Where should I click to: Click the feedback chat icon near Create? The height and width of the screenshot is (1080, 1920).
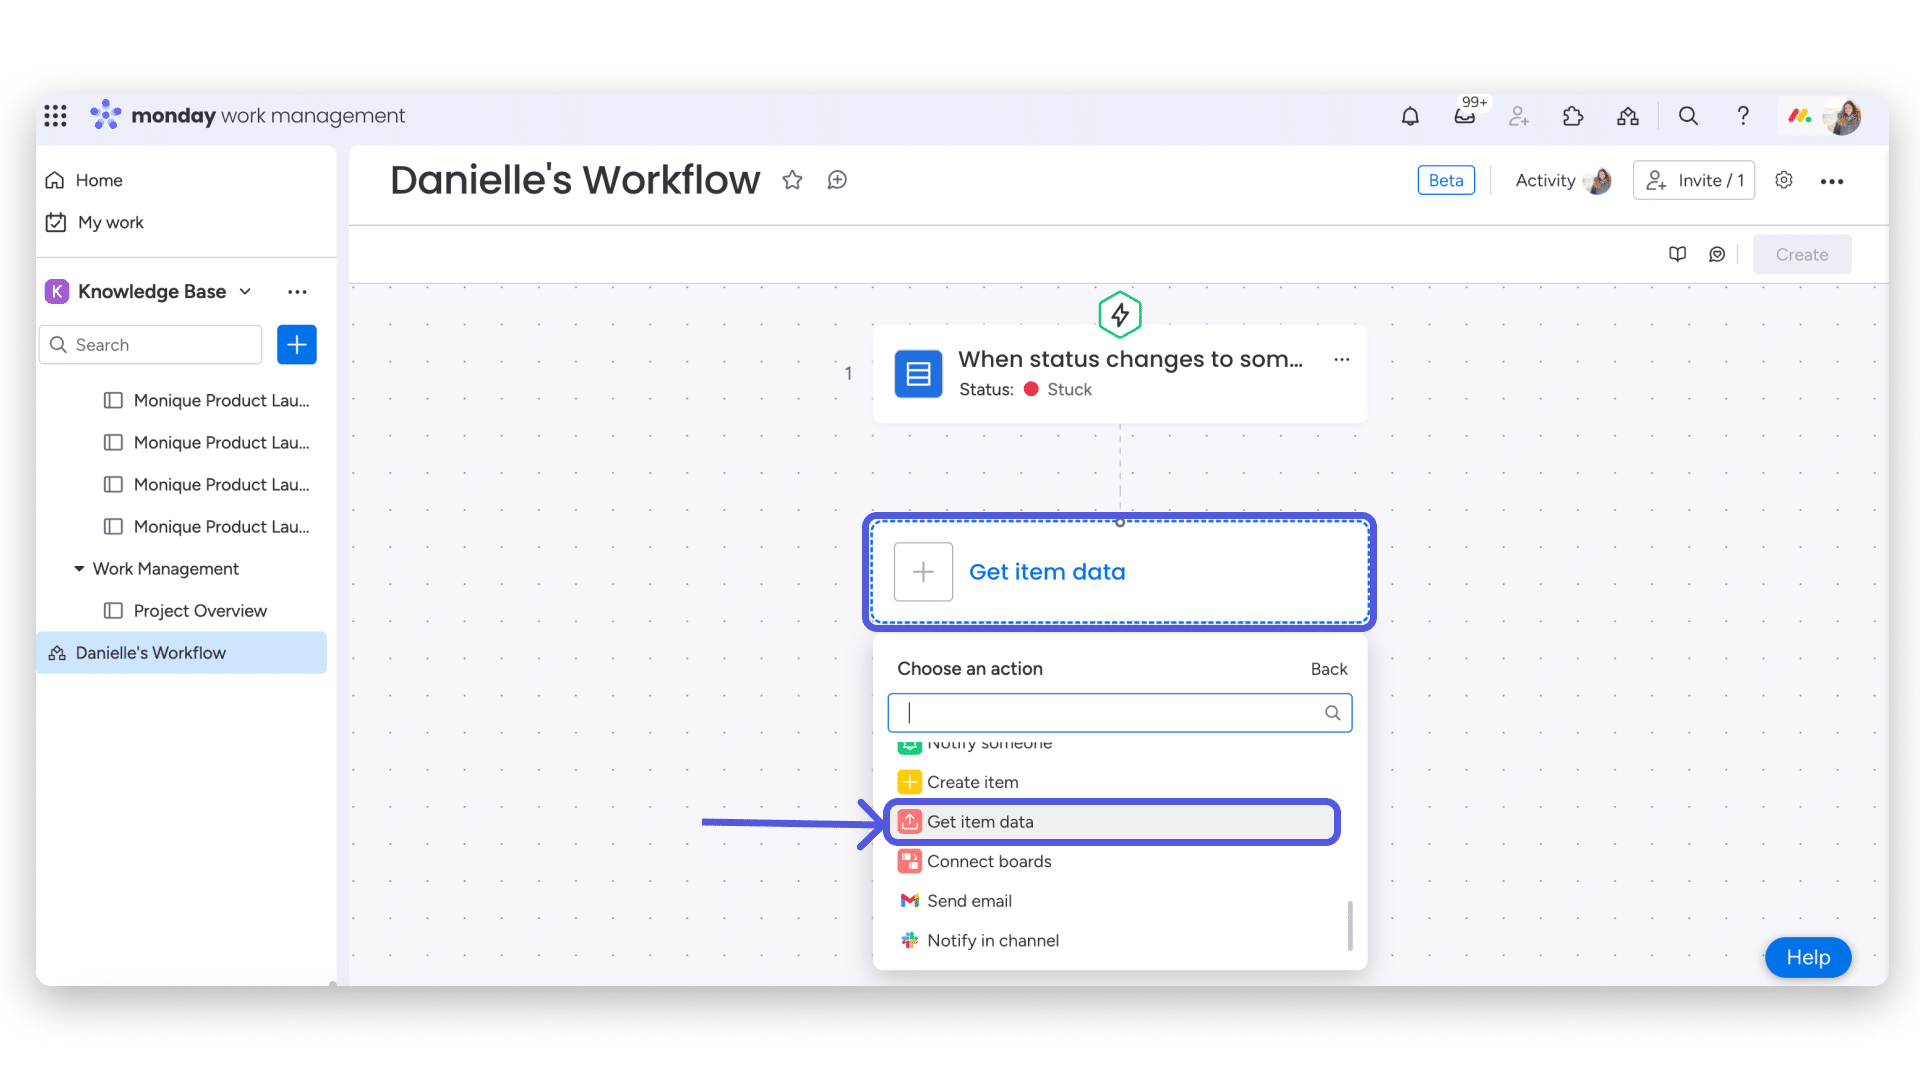coord(1717,254)
